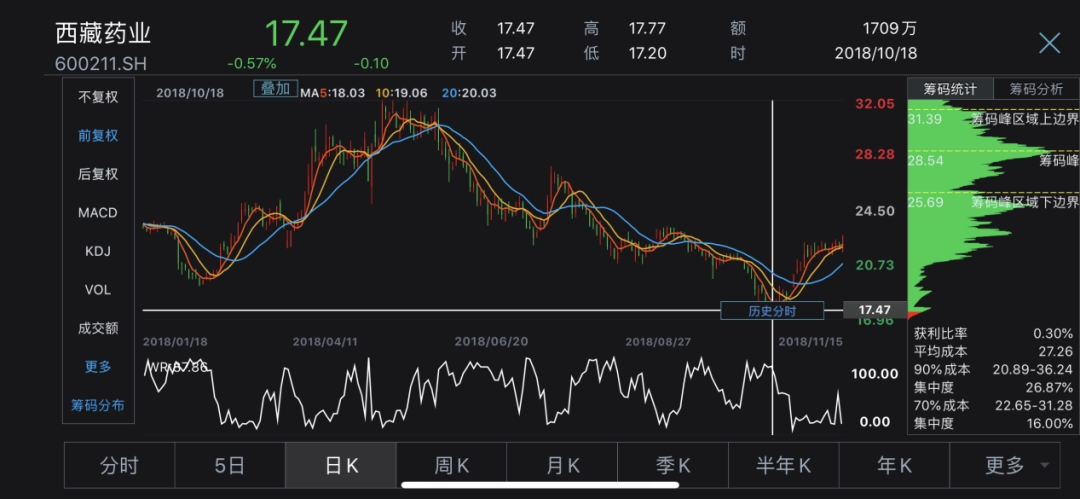Click the 额 1709万 turnover value
Viewport: 1080px width, 499px height.
coord(889,29)
